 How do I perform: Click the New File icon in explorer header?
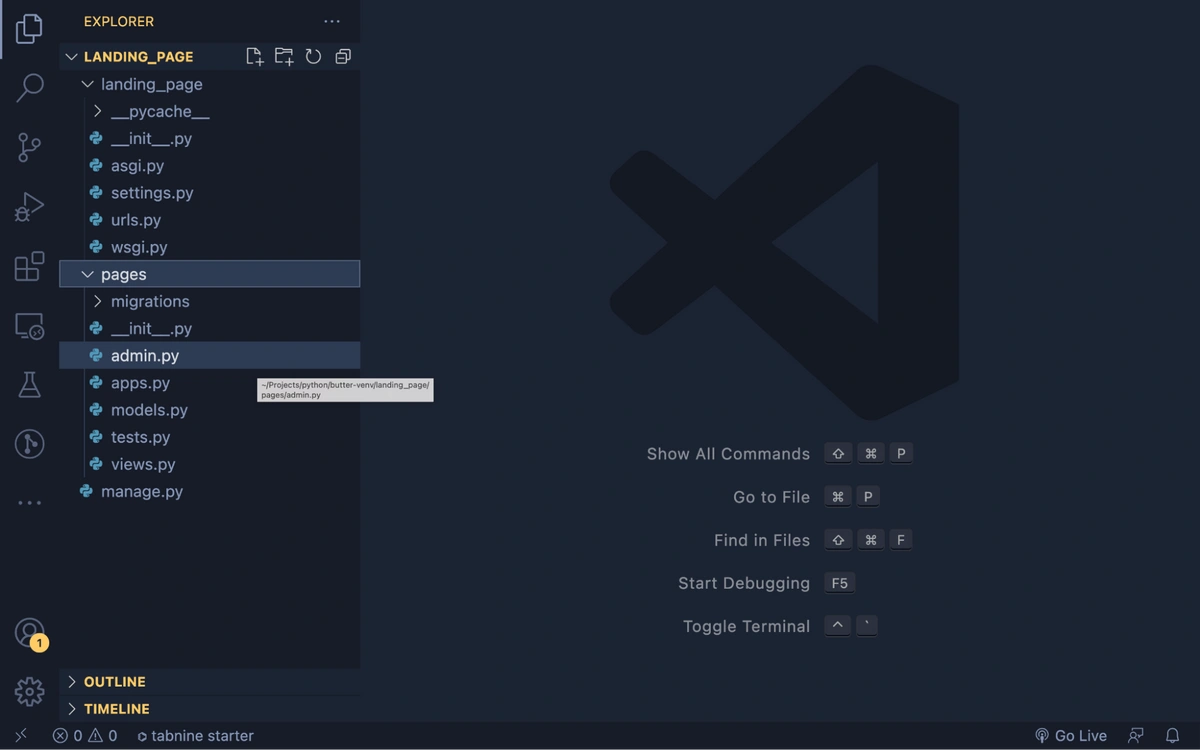tap(255, 57)
